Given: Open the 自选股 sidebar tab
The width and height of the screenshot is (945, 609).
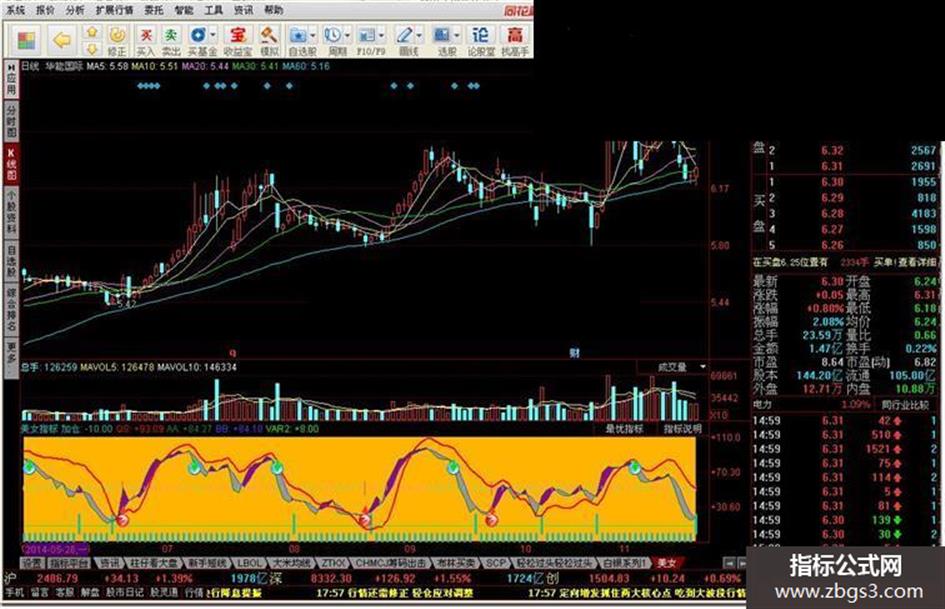Looking at the screenshot, I should (x=11, y=261).
